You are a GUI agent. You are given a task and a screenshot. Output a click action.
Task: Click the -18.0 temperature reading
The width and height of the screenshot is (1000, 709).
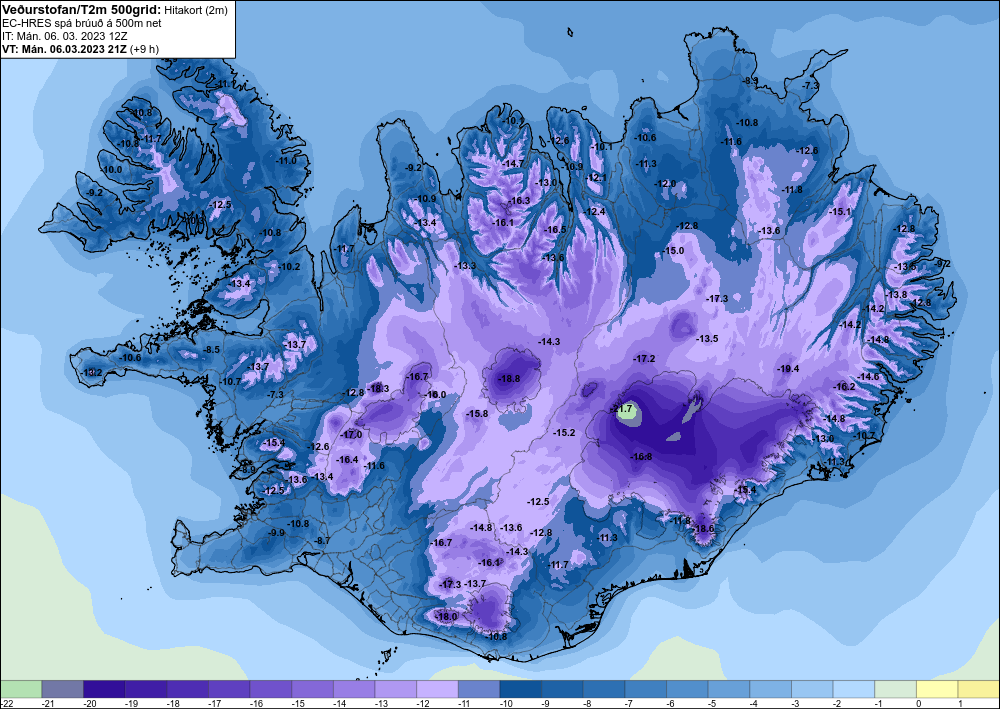446,617
